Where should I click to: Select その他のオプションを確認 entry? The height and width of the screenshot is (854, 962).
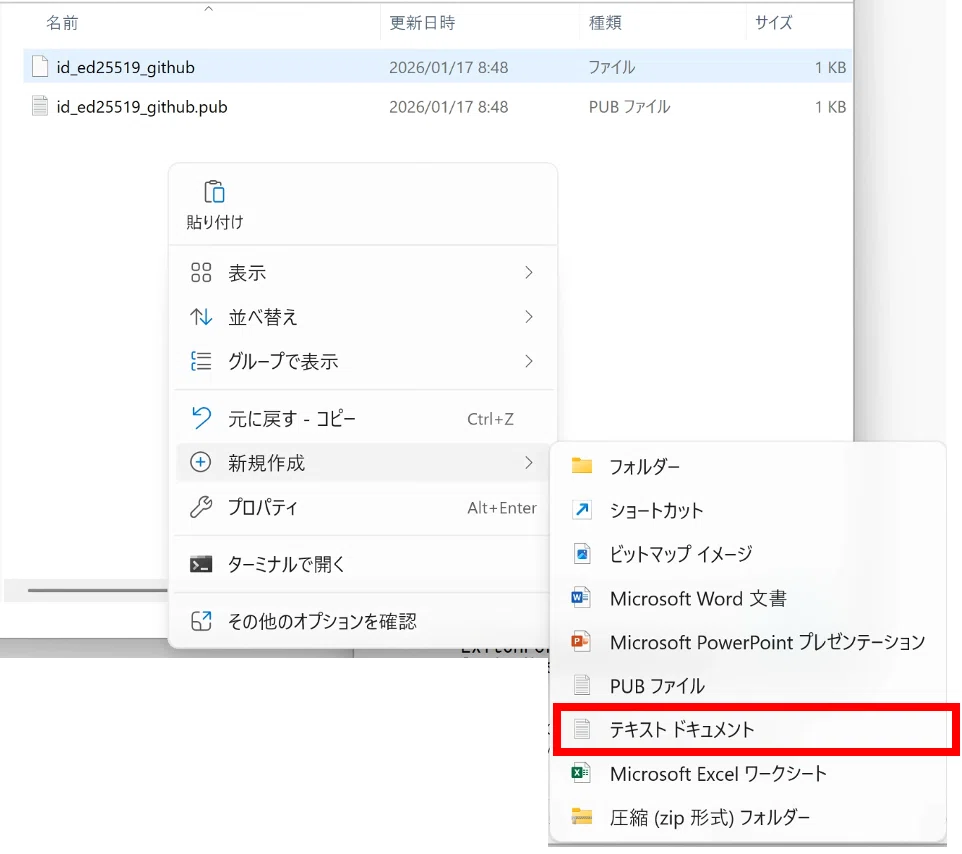tap(364, 621)
